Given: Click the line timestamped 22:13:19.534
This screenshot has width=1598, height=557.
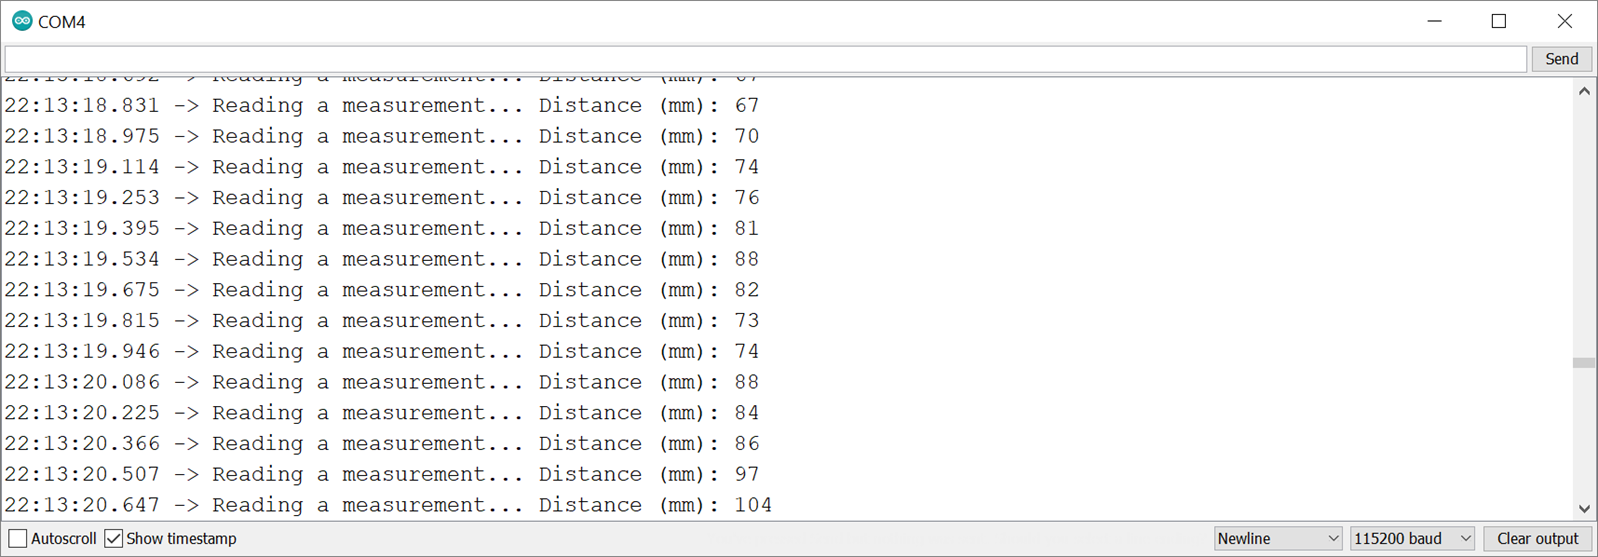Looking at the screenshot, I should (x=382, y=259).
